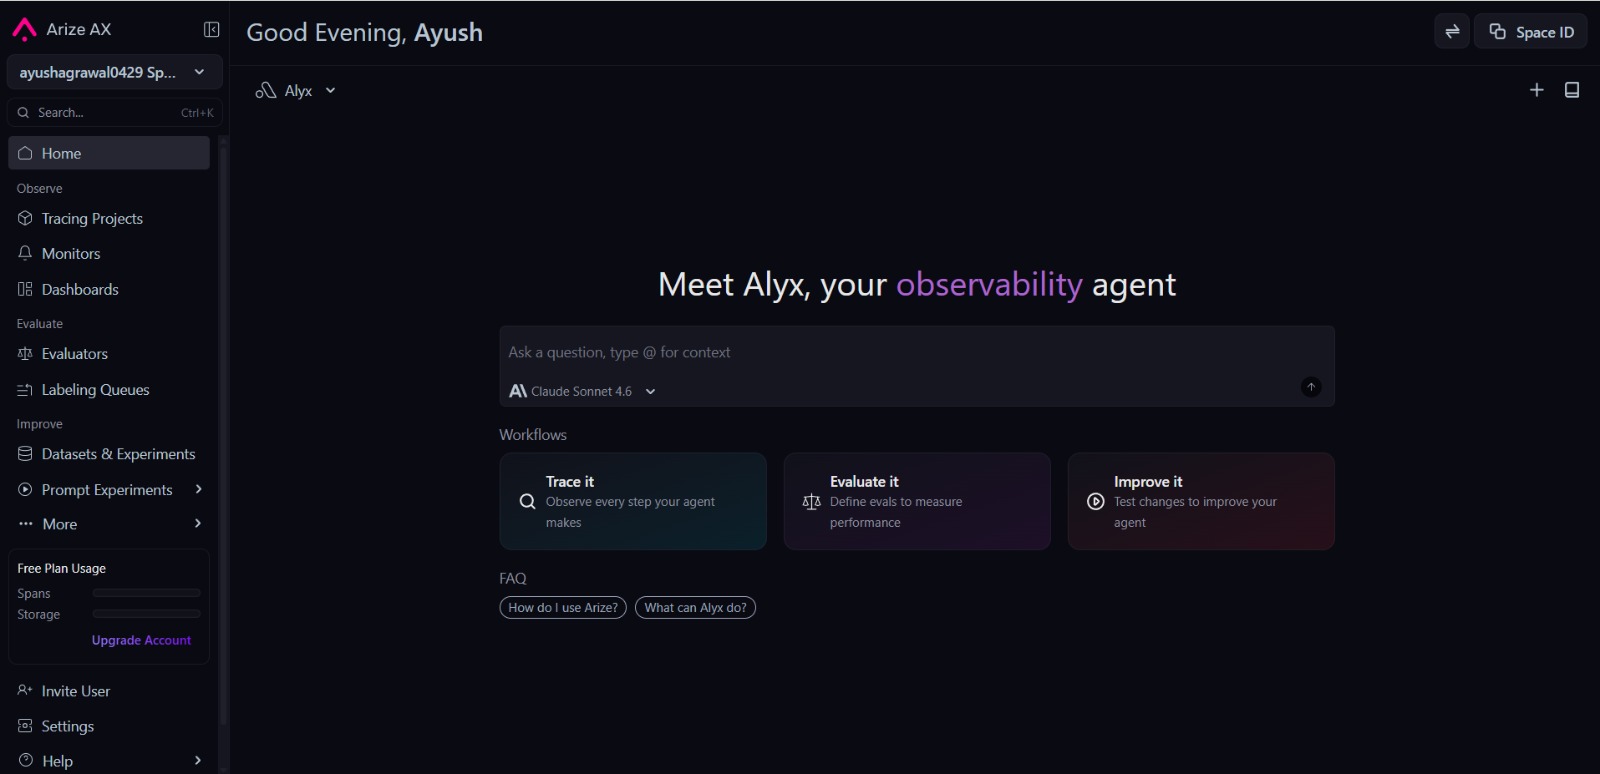
Task: Go to Evaluators in sidebar
Action: 109,354
